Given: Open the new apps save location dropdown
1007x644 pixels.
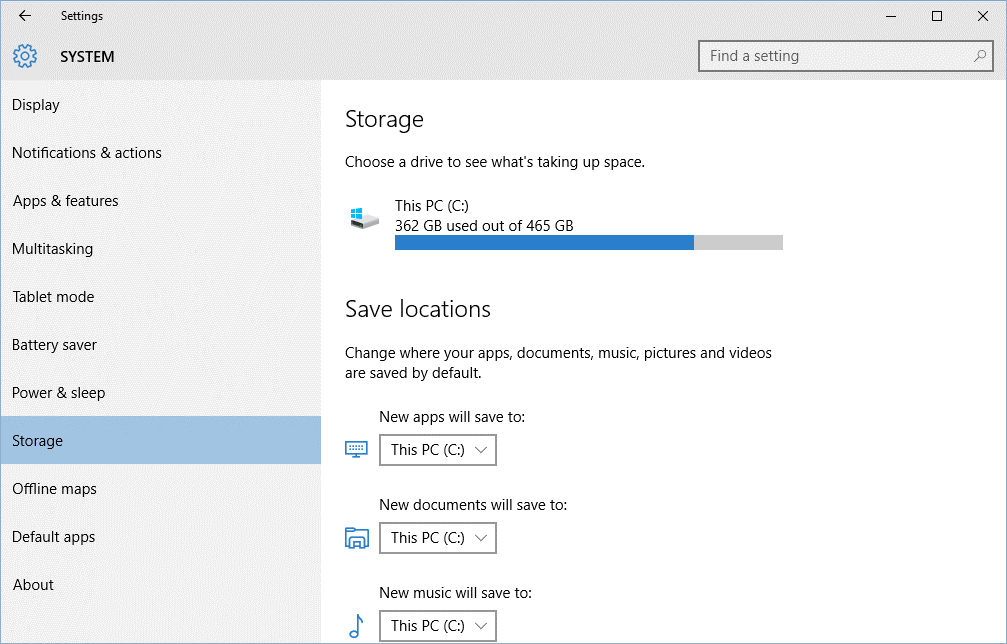Looking at the screenshot, I should 438,450.
